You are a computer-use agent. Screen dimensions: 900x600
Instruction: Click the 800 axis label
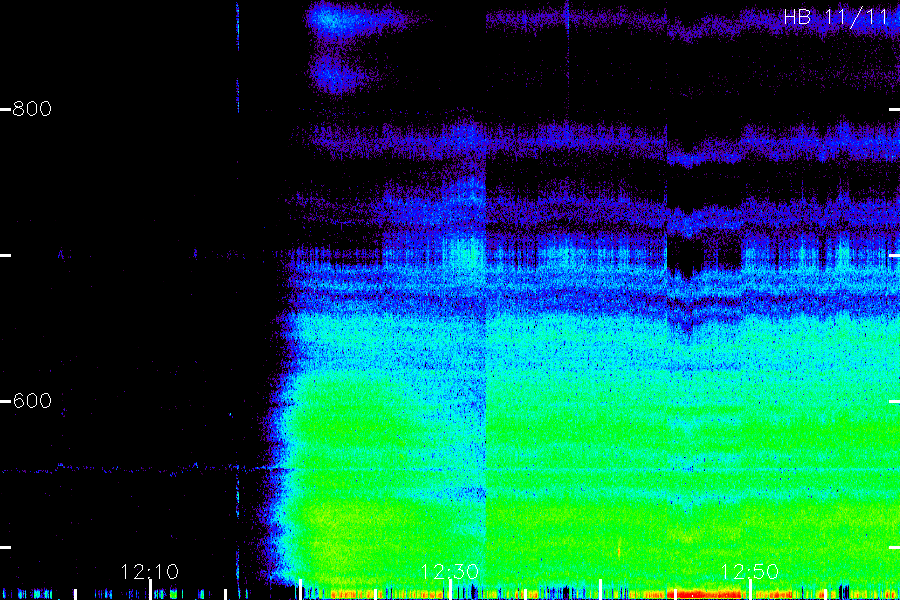[x=32, y=109]
